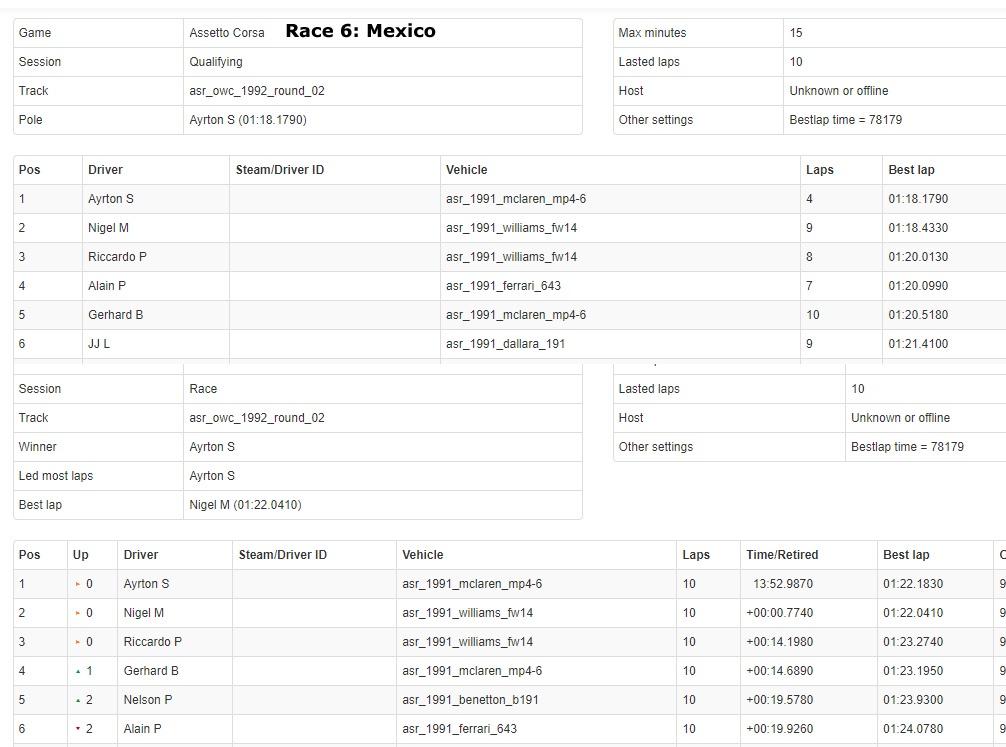Viewport: 1006px width, 747px height.
Task: Click orange no-change arrow in Nigel M race row
Action: (x=78, y=613)
